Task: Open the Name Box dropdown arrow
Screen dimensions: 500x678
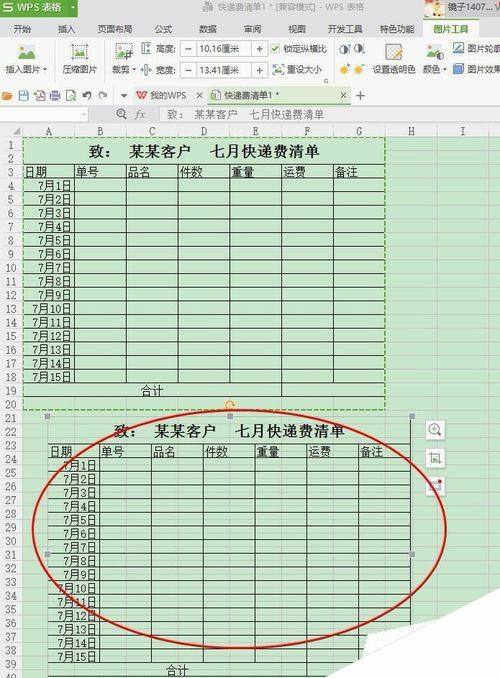Action: coord(83,114)
